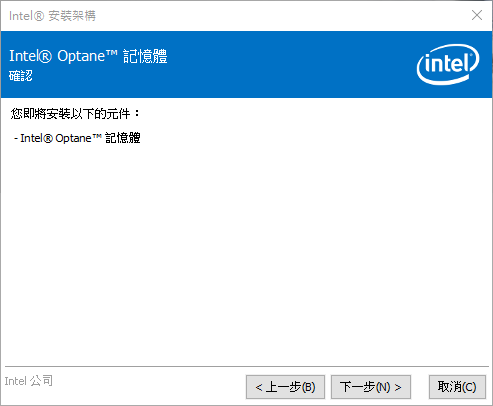Click the Intel logo in header
493x406 pixels.
(448, 64)
